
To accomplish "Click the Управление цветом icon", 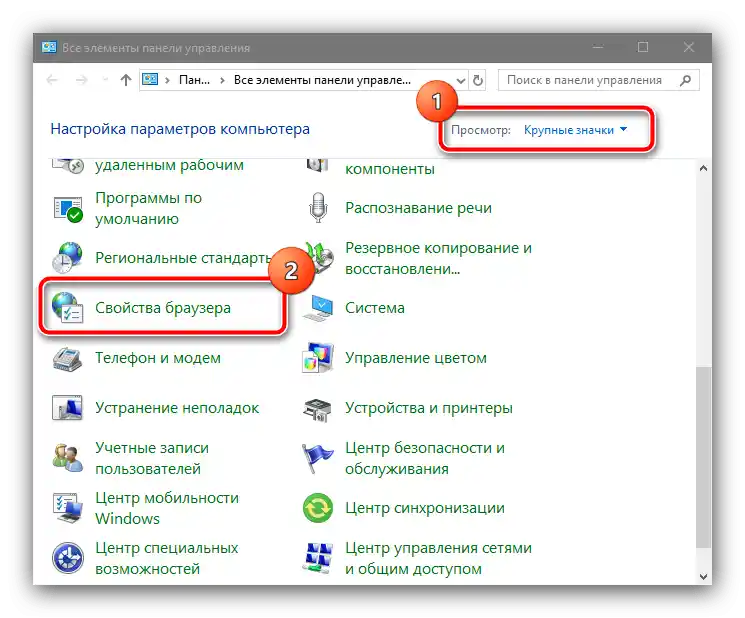I will 318,358.
